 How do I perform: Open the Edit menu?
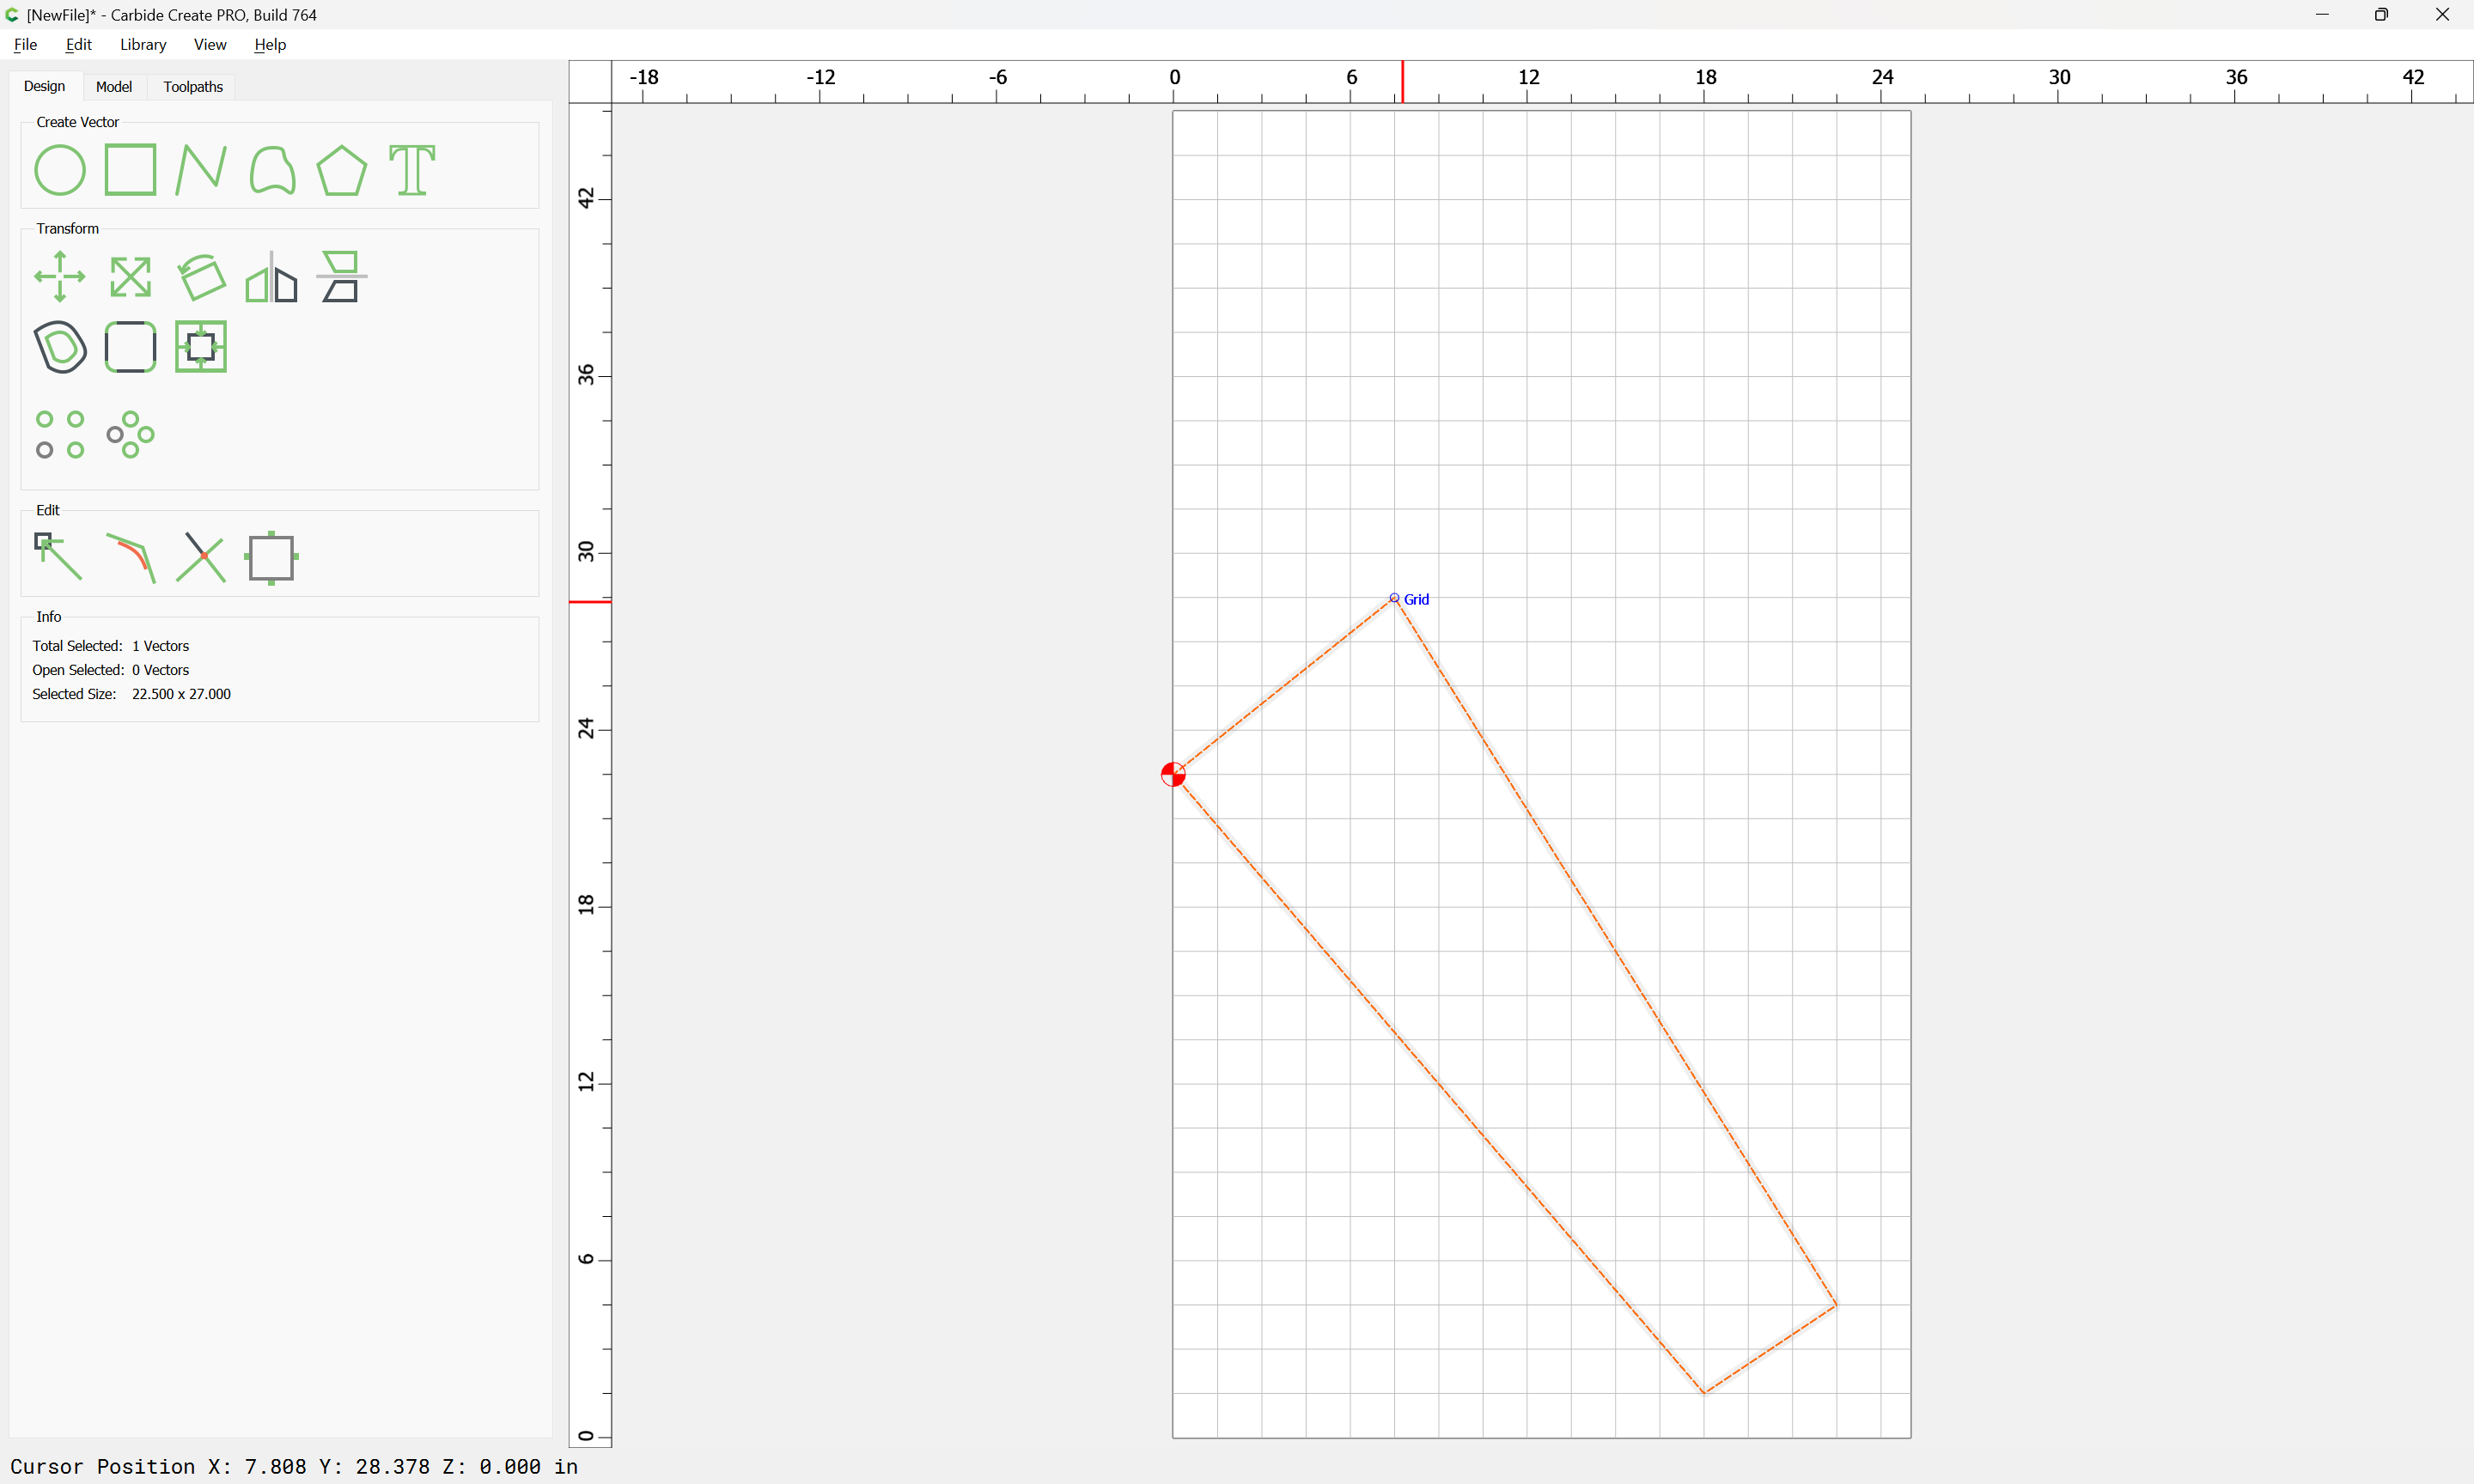click(x=79, y=44)
